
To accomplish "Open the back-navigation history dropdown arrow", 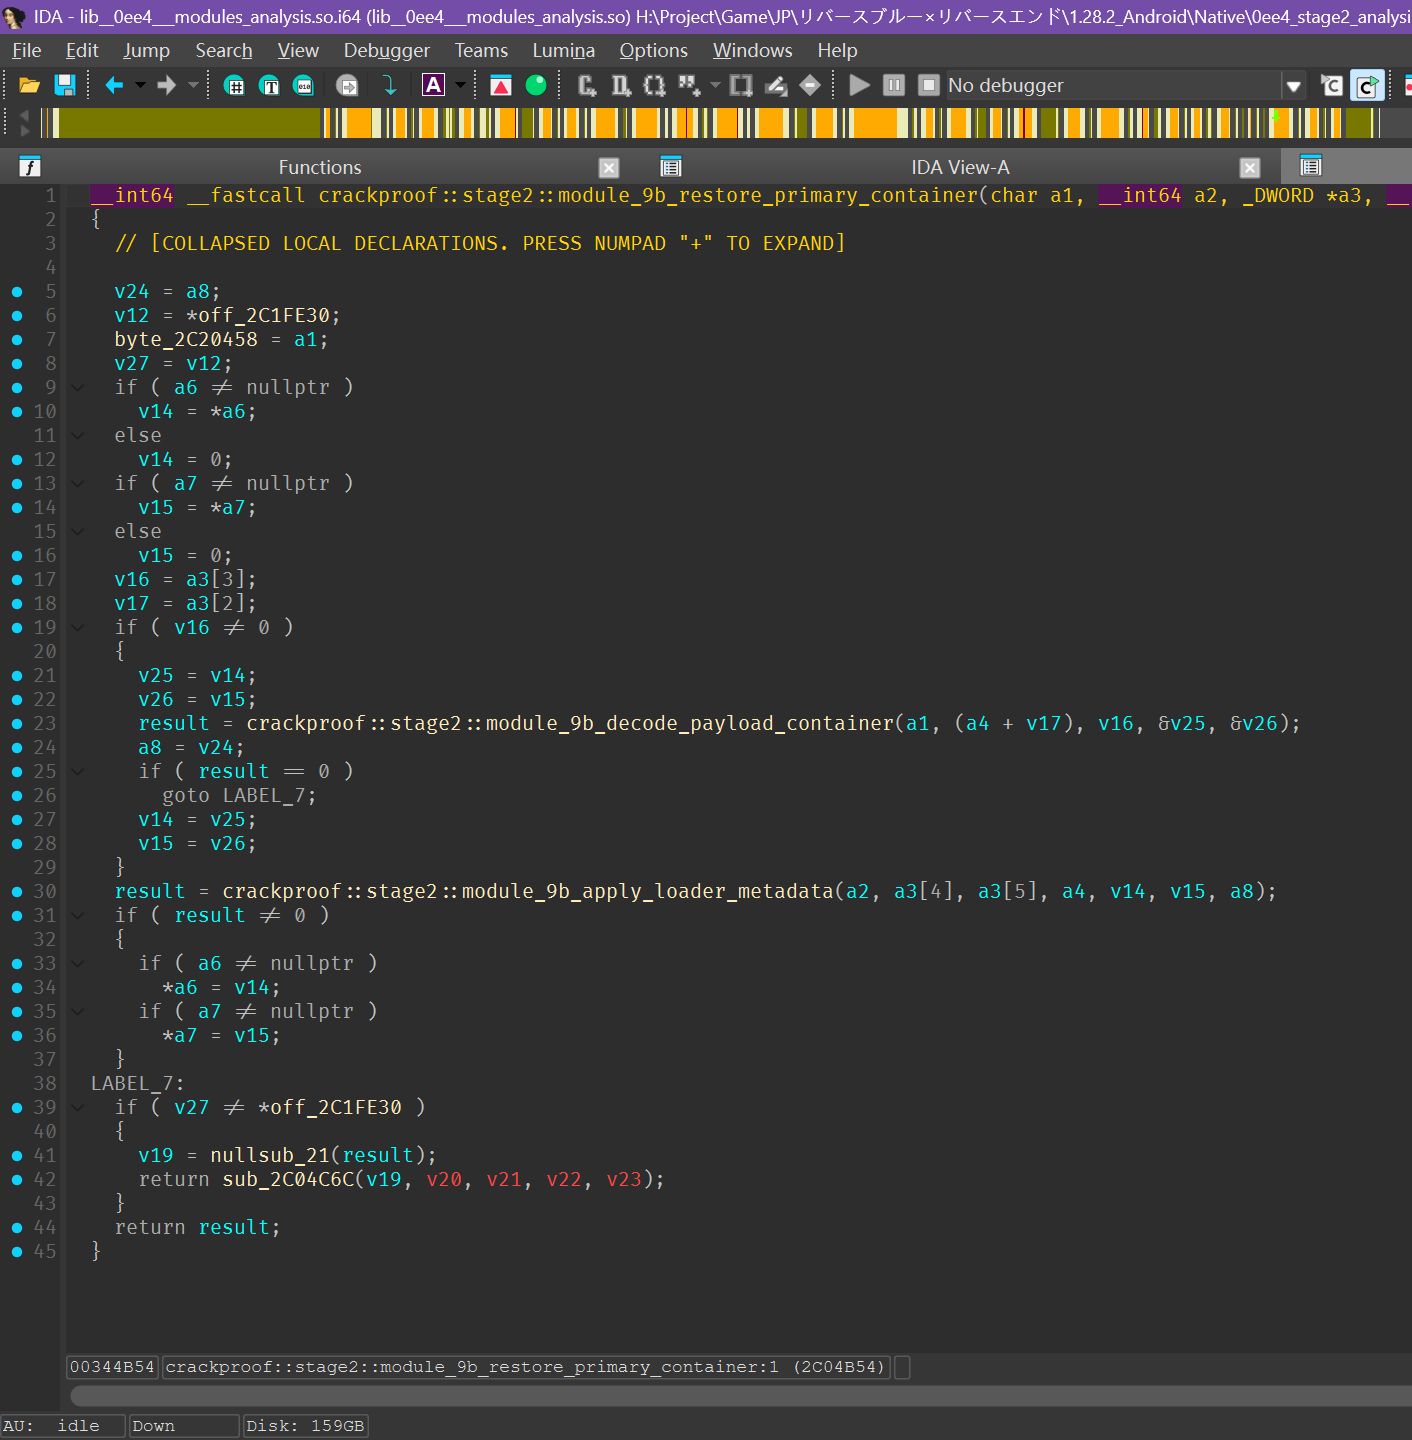I will [140, 86].
